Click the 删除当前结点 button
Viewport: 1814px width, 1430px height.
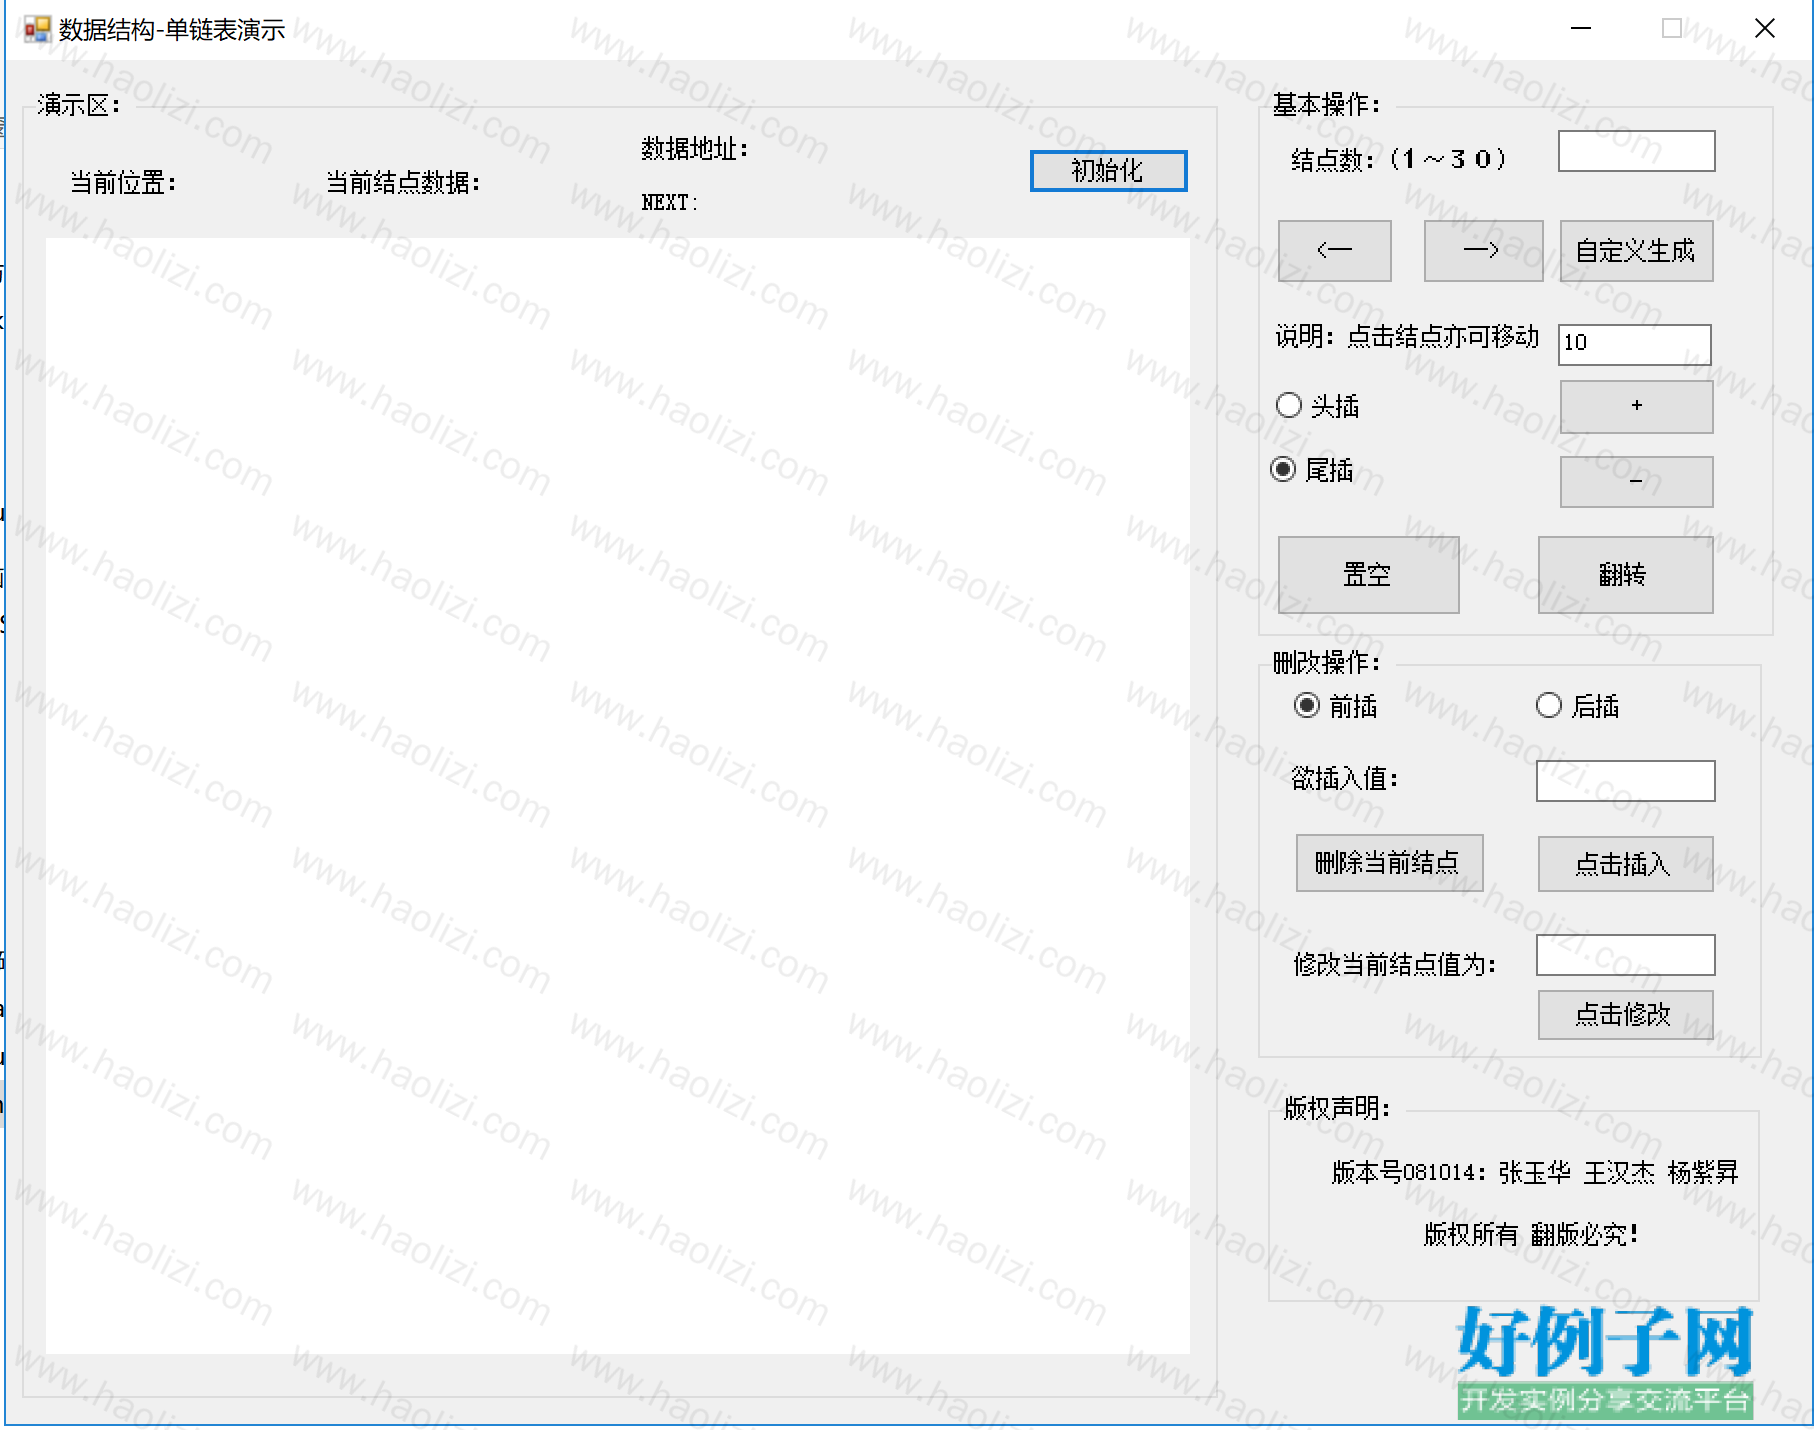(x=1389, y=863)
